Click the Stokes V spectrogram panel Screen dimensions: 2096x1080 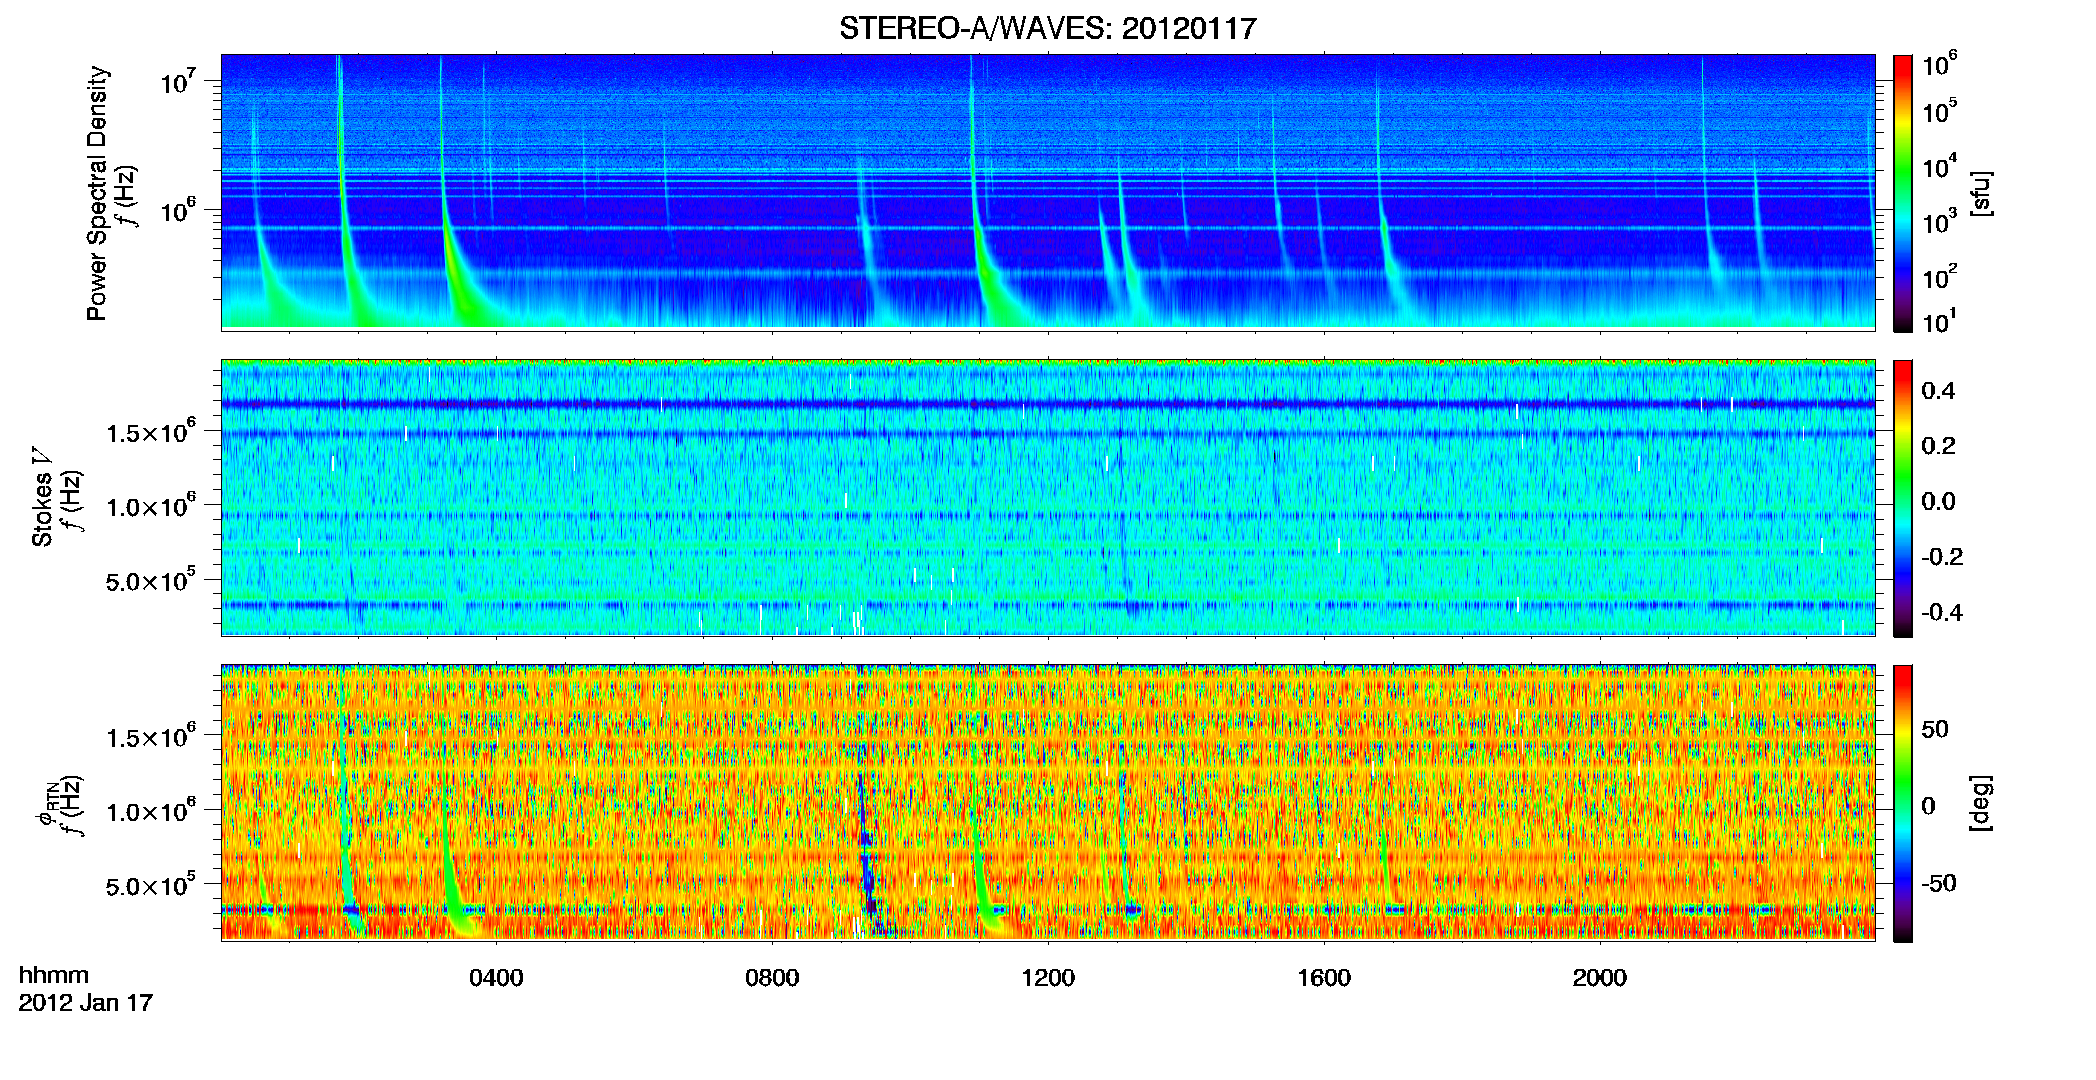pos(1048,497)
